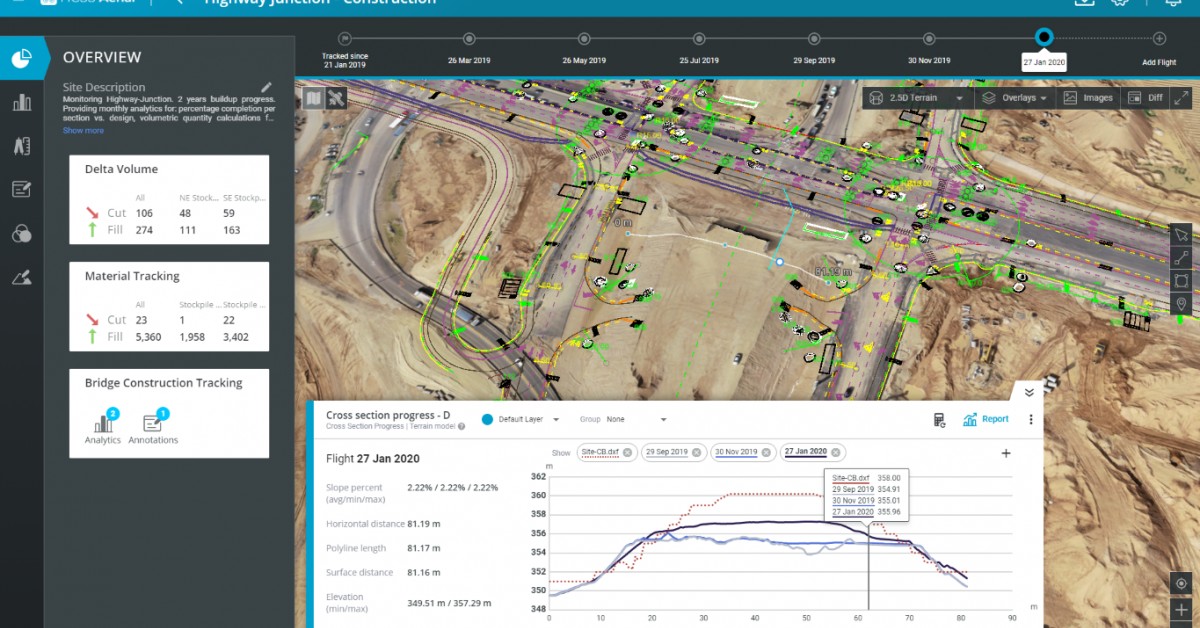Click the blue Default Layer color dot

pyautogui.click(x=487, y=420)
